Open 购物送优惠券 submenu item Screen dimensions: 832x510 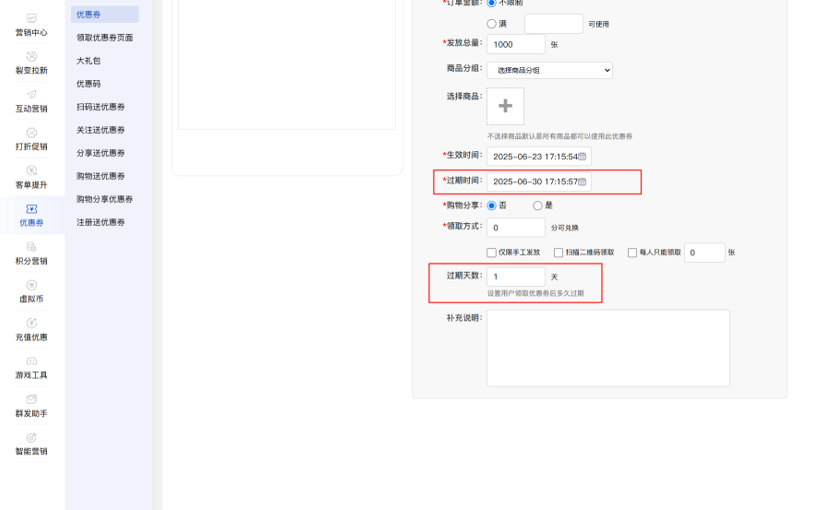pos(101,176)
